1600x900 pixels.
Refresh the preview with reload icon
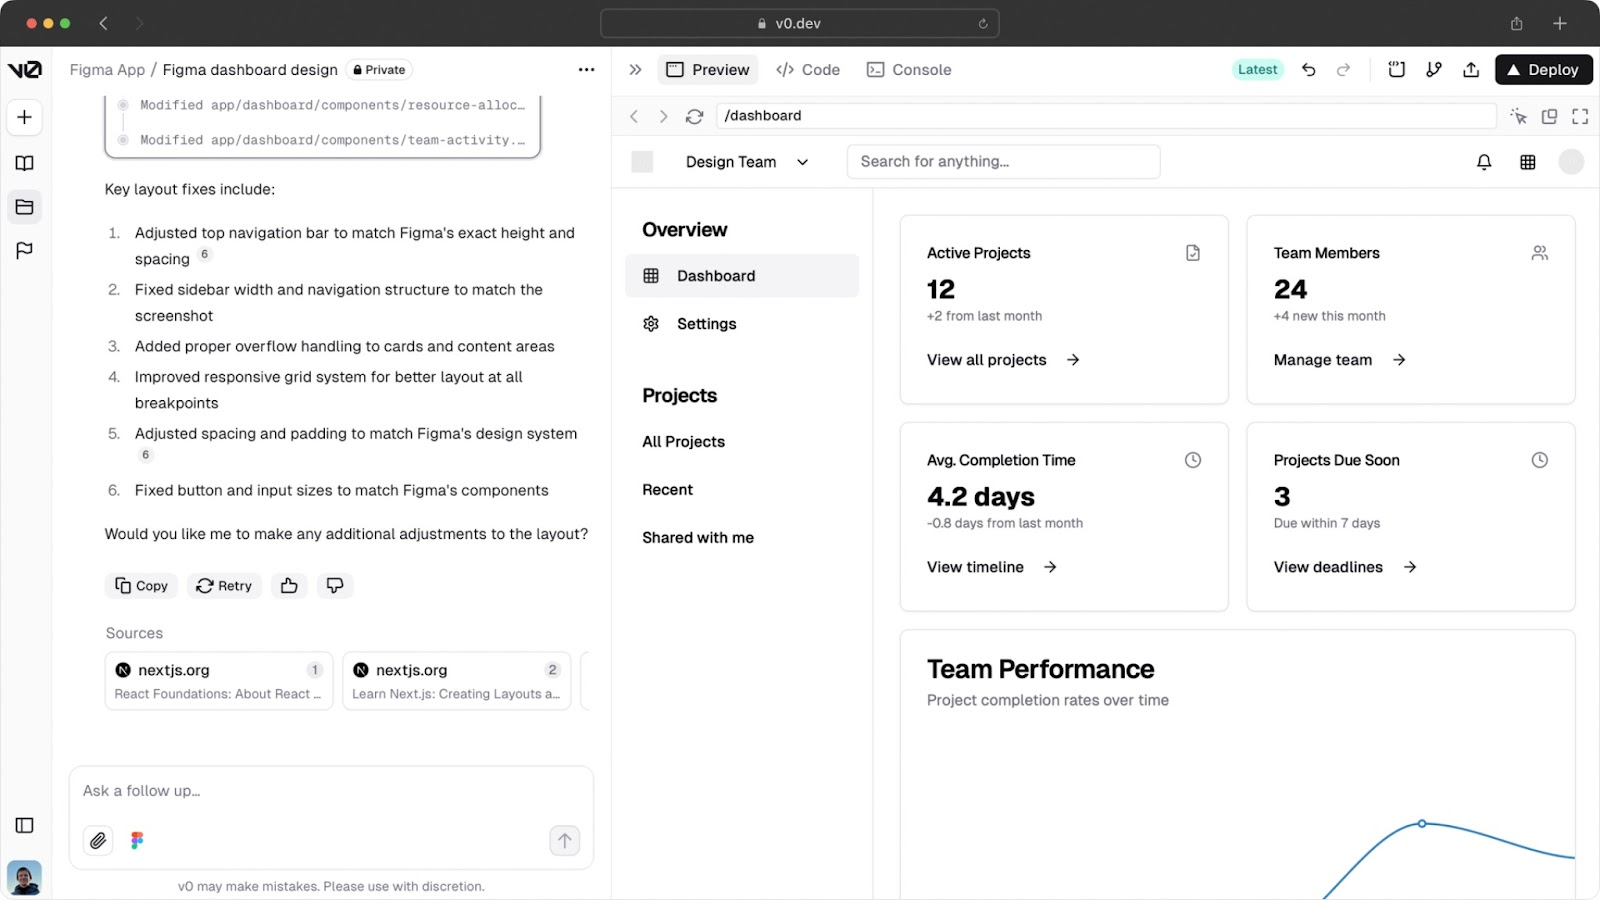coord(694,116)
